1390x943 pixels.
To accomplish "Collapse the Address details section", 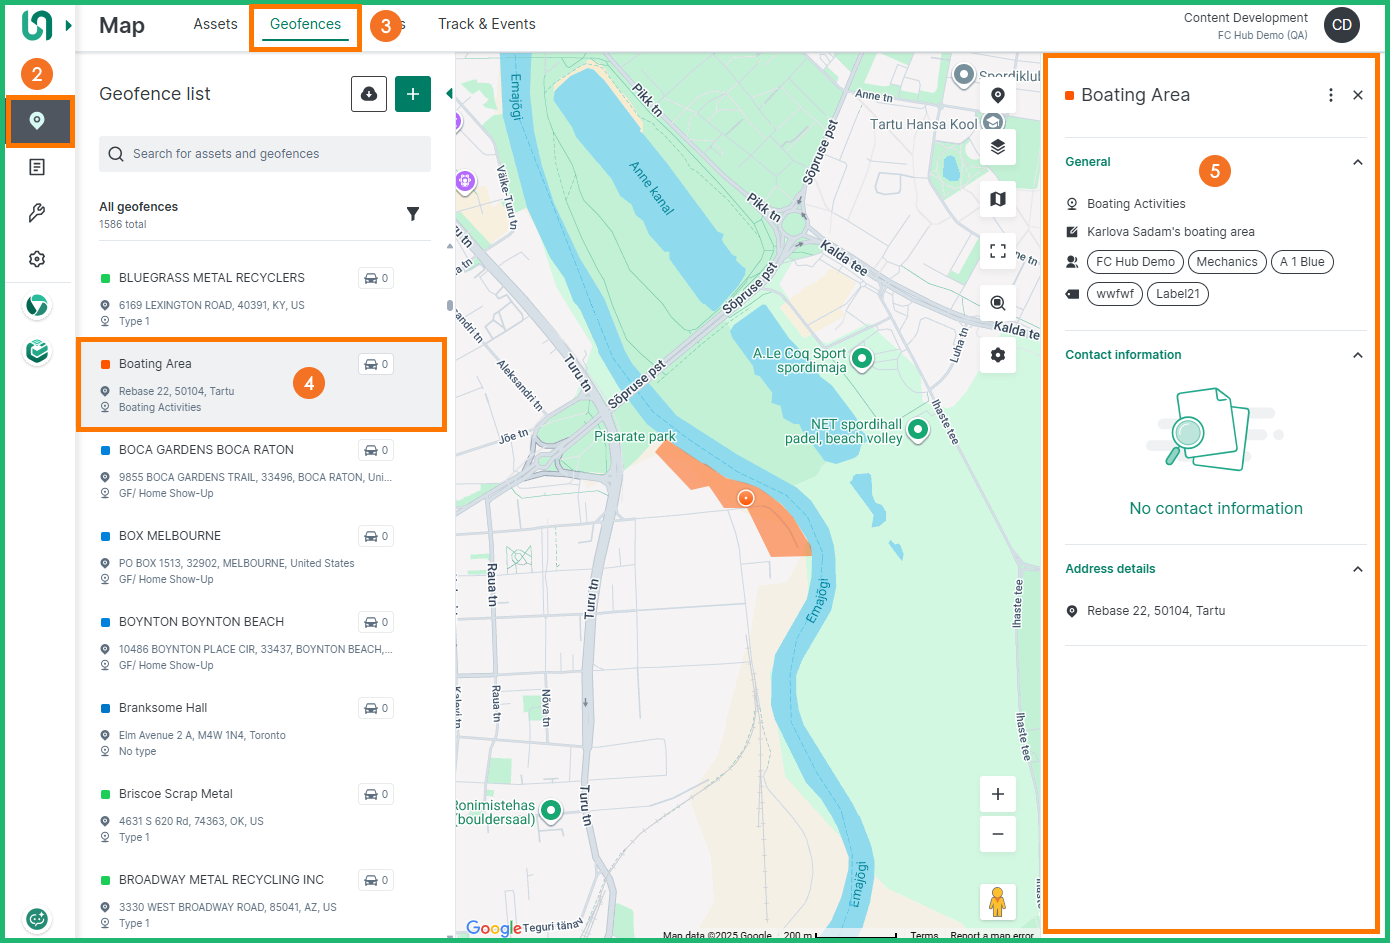I will point(1357,569).
